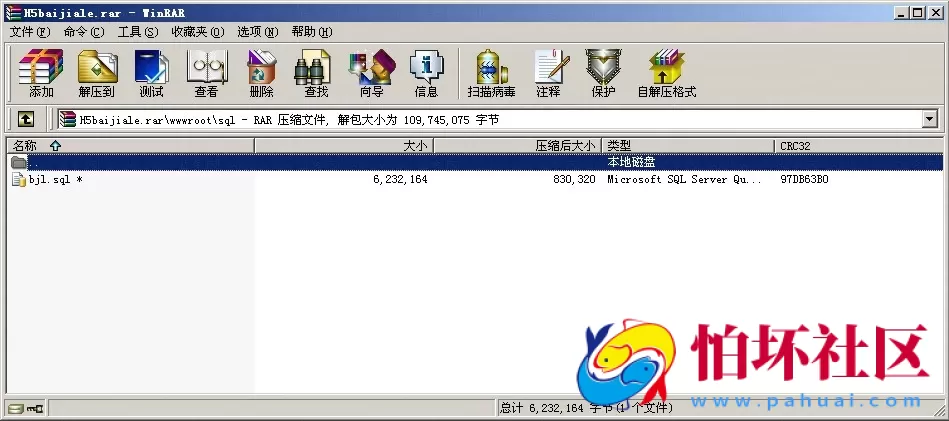Open the 选项(N) menu
Screen dimensions: 949x421
tap(257, 32)
